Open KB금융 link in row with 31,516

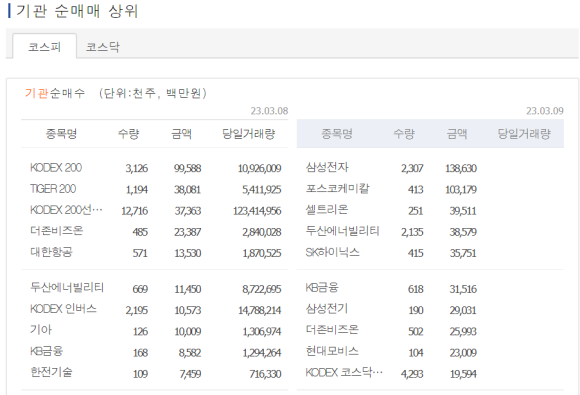(x=322, y=288)
